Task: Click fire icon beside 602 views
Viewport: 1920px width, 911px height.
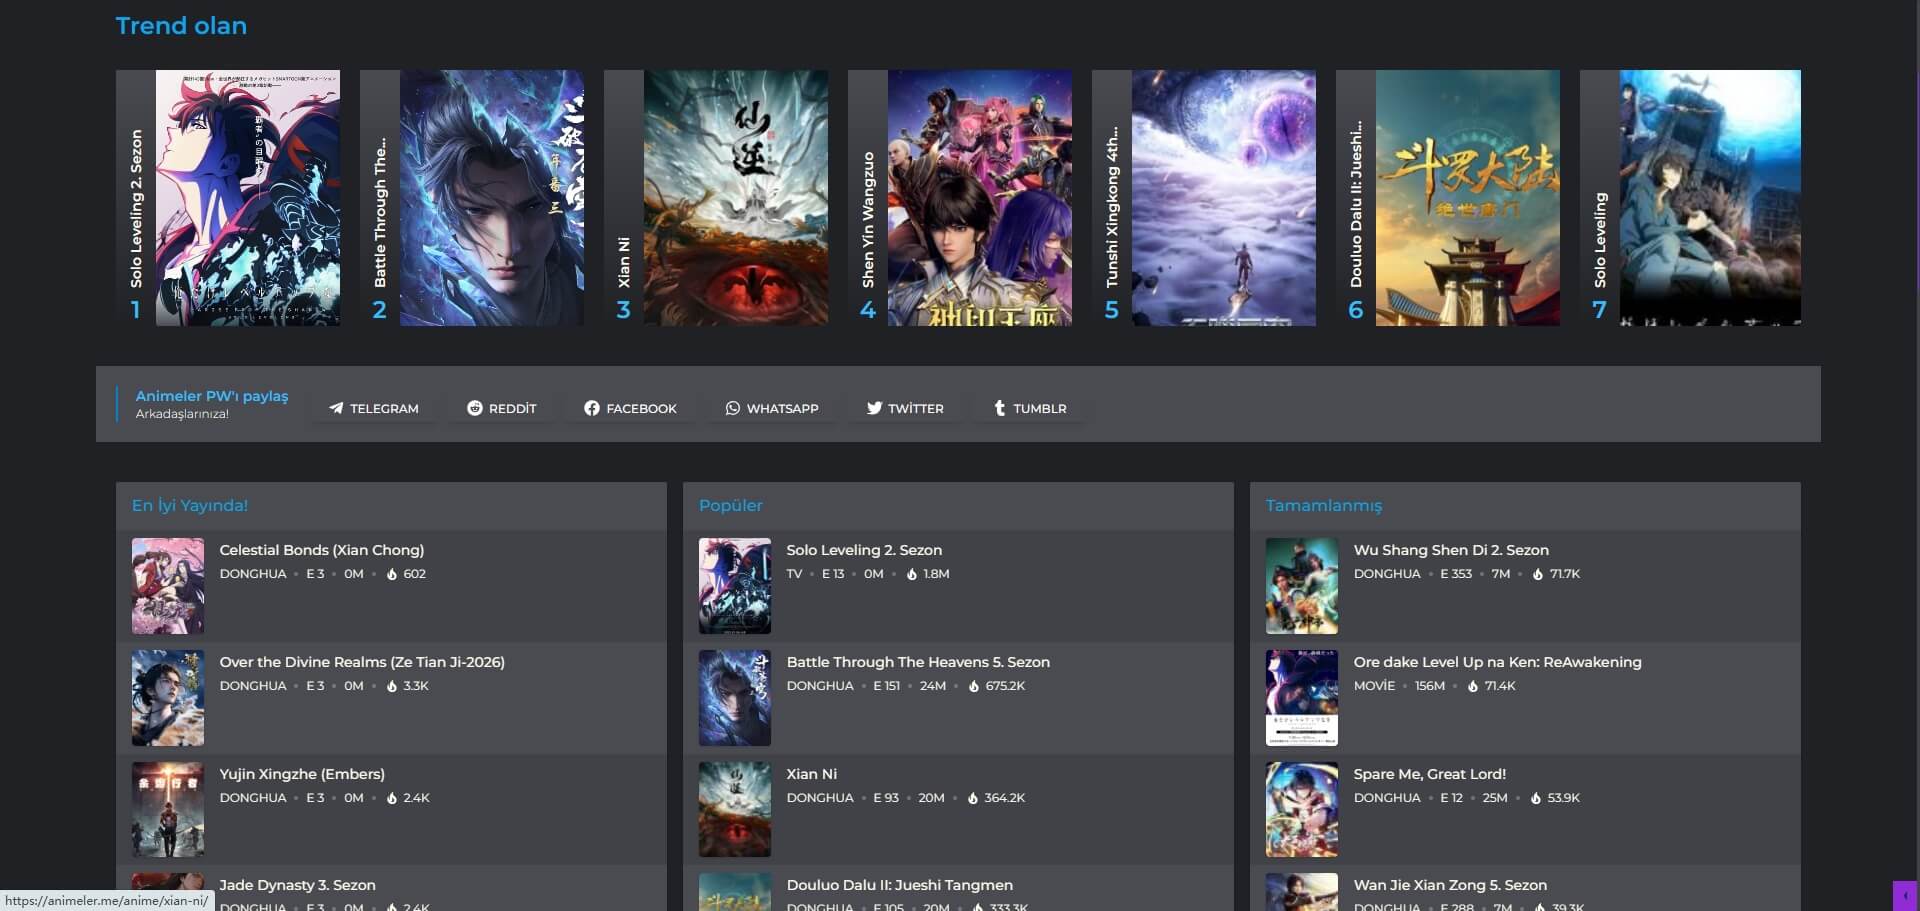Action: [392, 574]
